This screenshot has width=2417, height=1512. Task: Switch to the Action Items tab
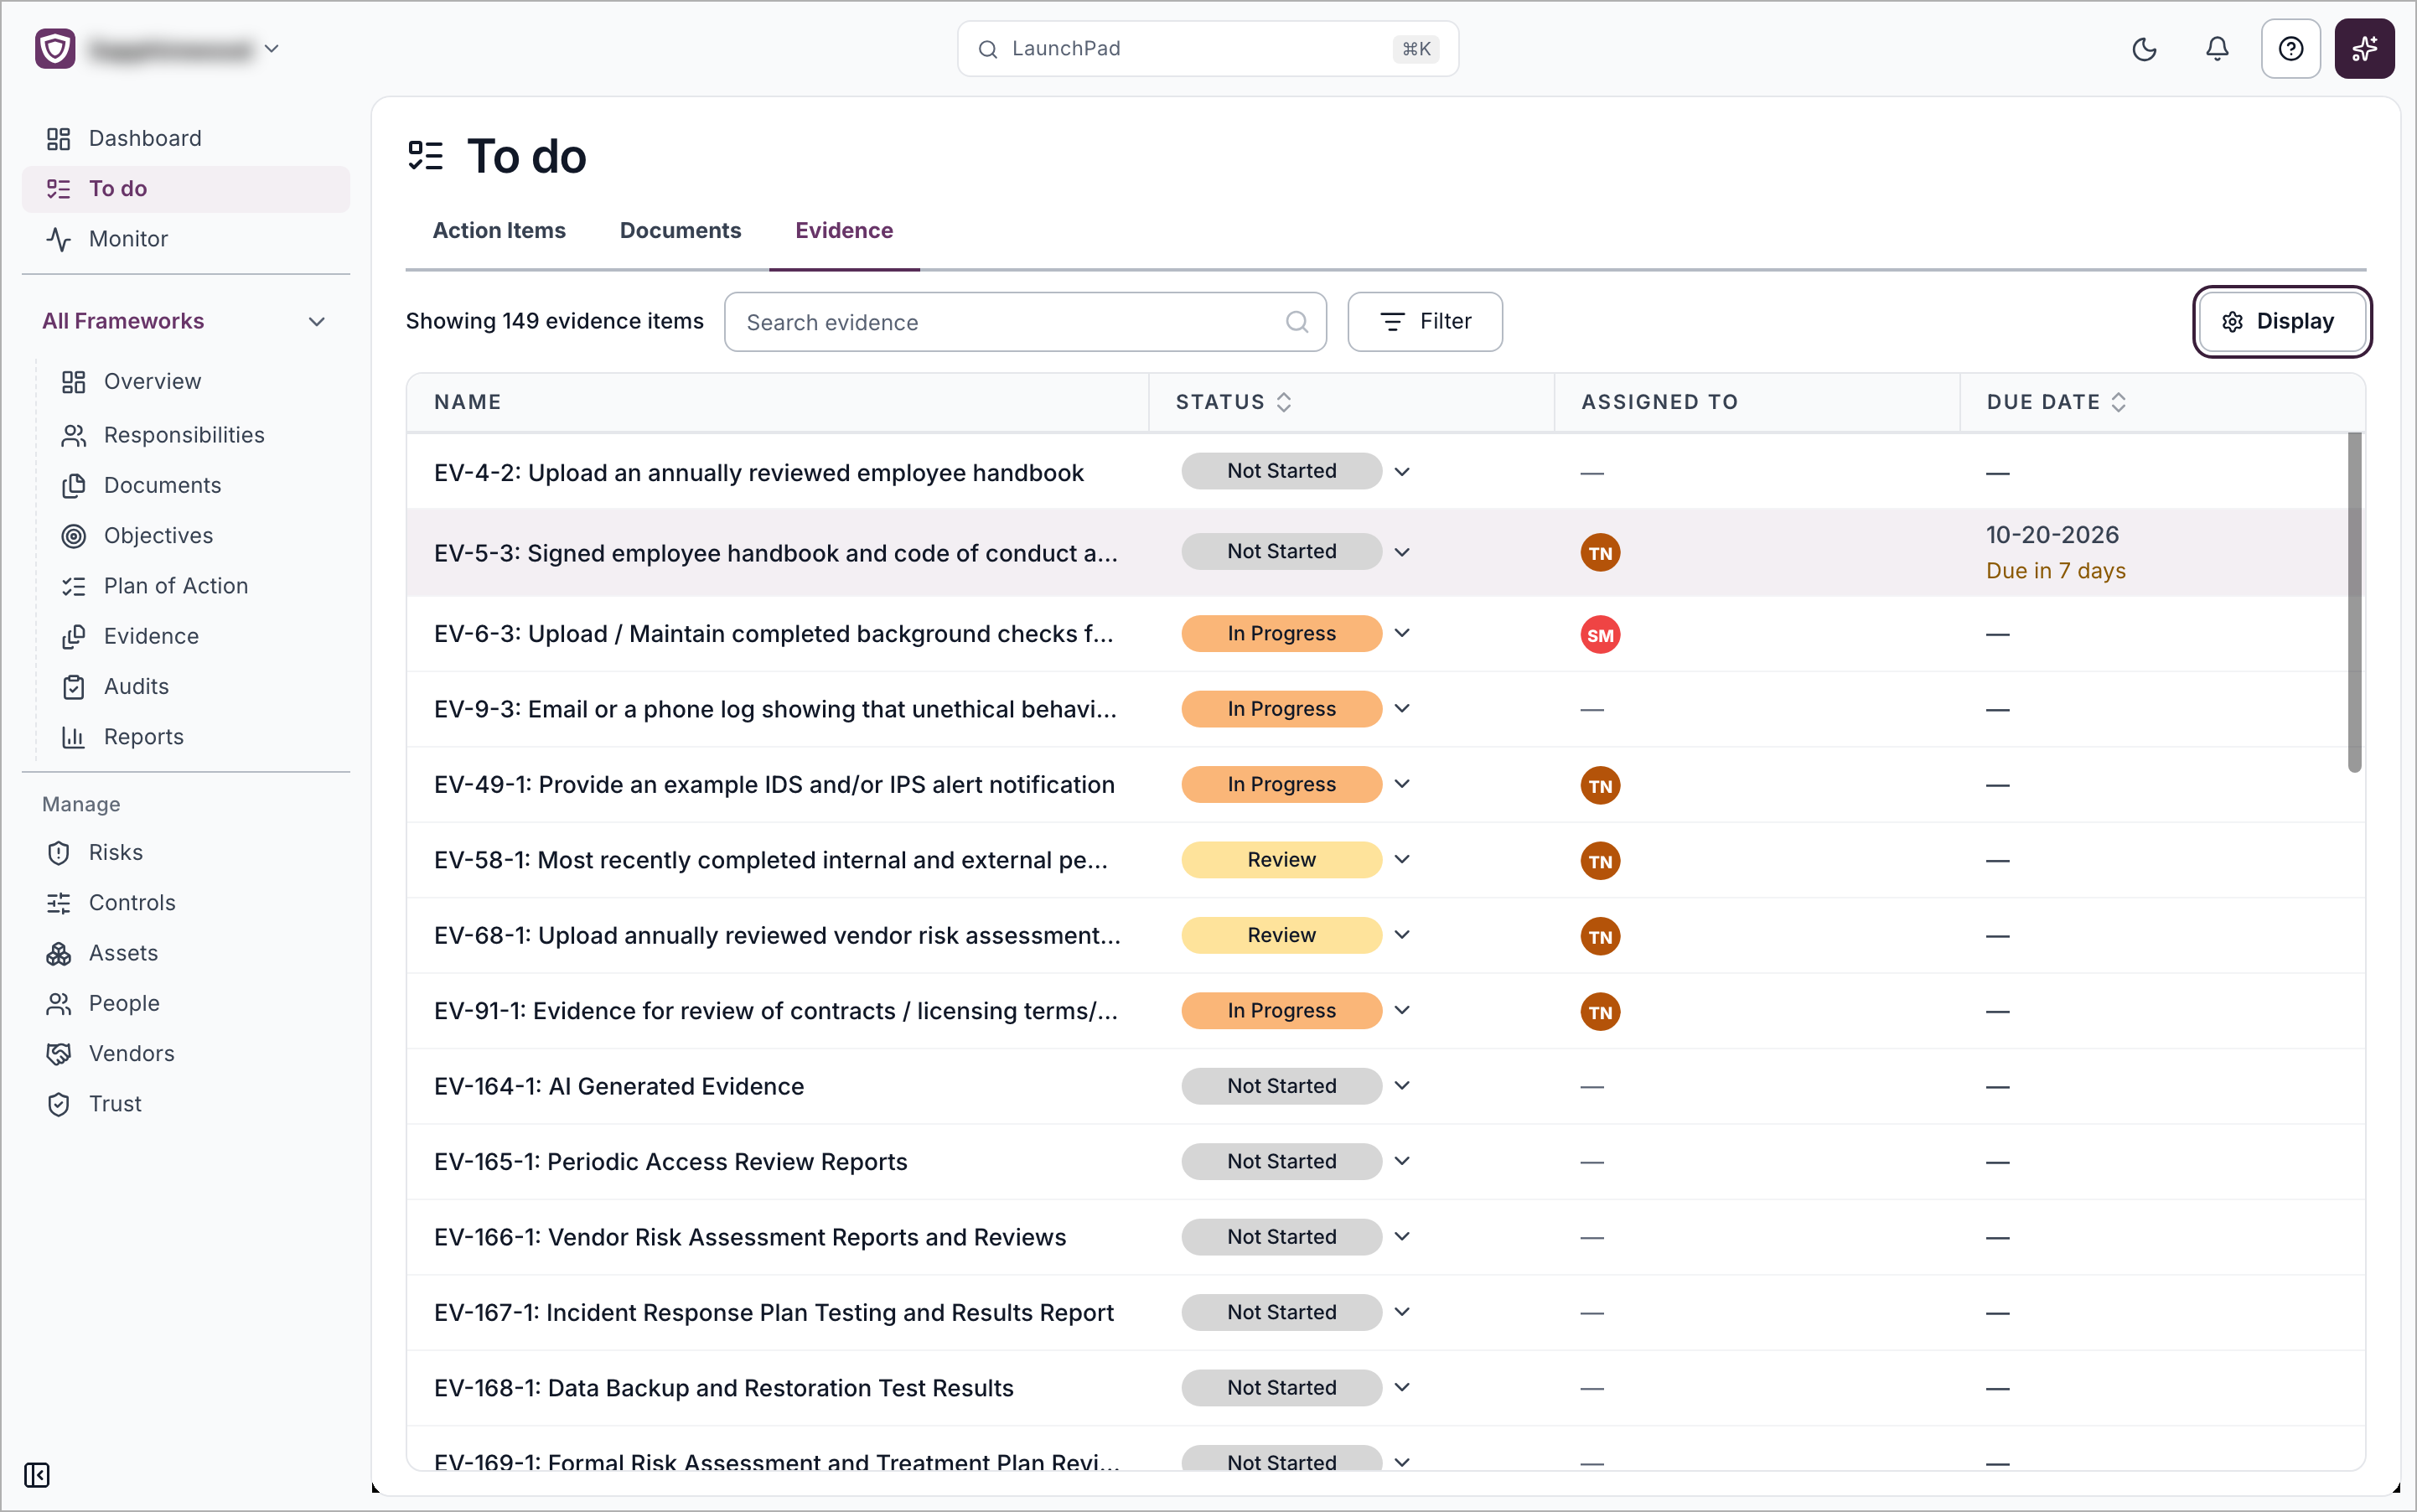pyautogui.click(x=499, y=231)
